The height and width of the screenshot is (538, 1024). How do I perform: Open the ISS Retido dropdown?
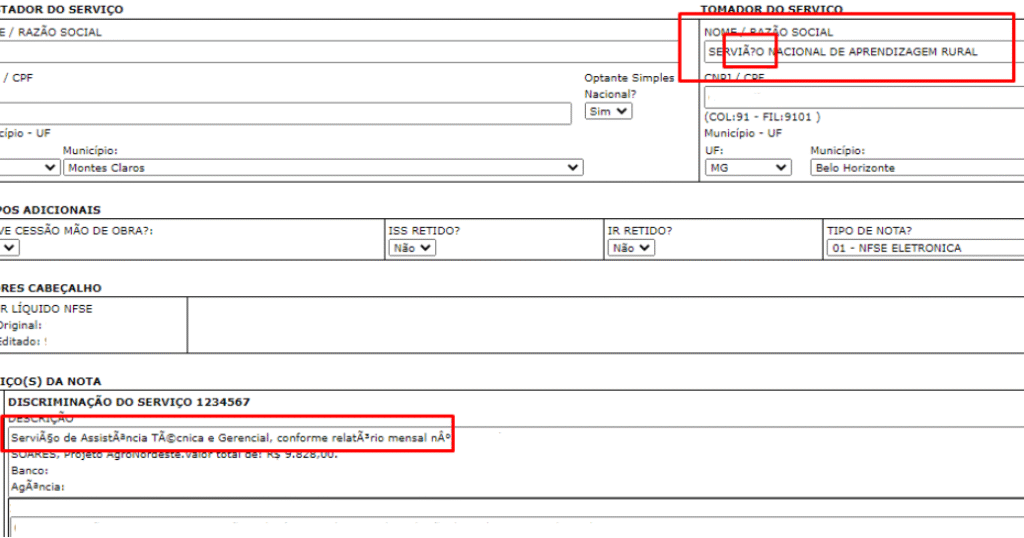coord(412,248)
